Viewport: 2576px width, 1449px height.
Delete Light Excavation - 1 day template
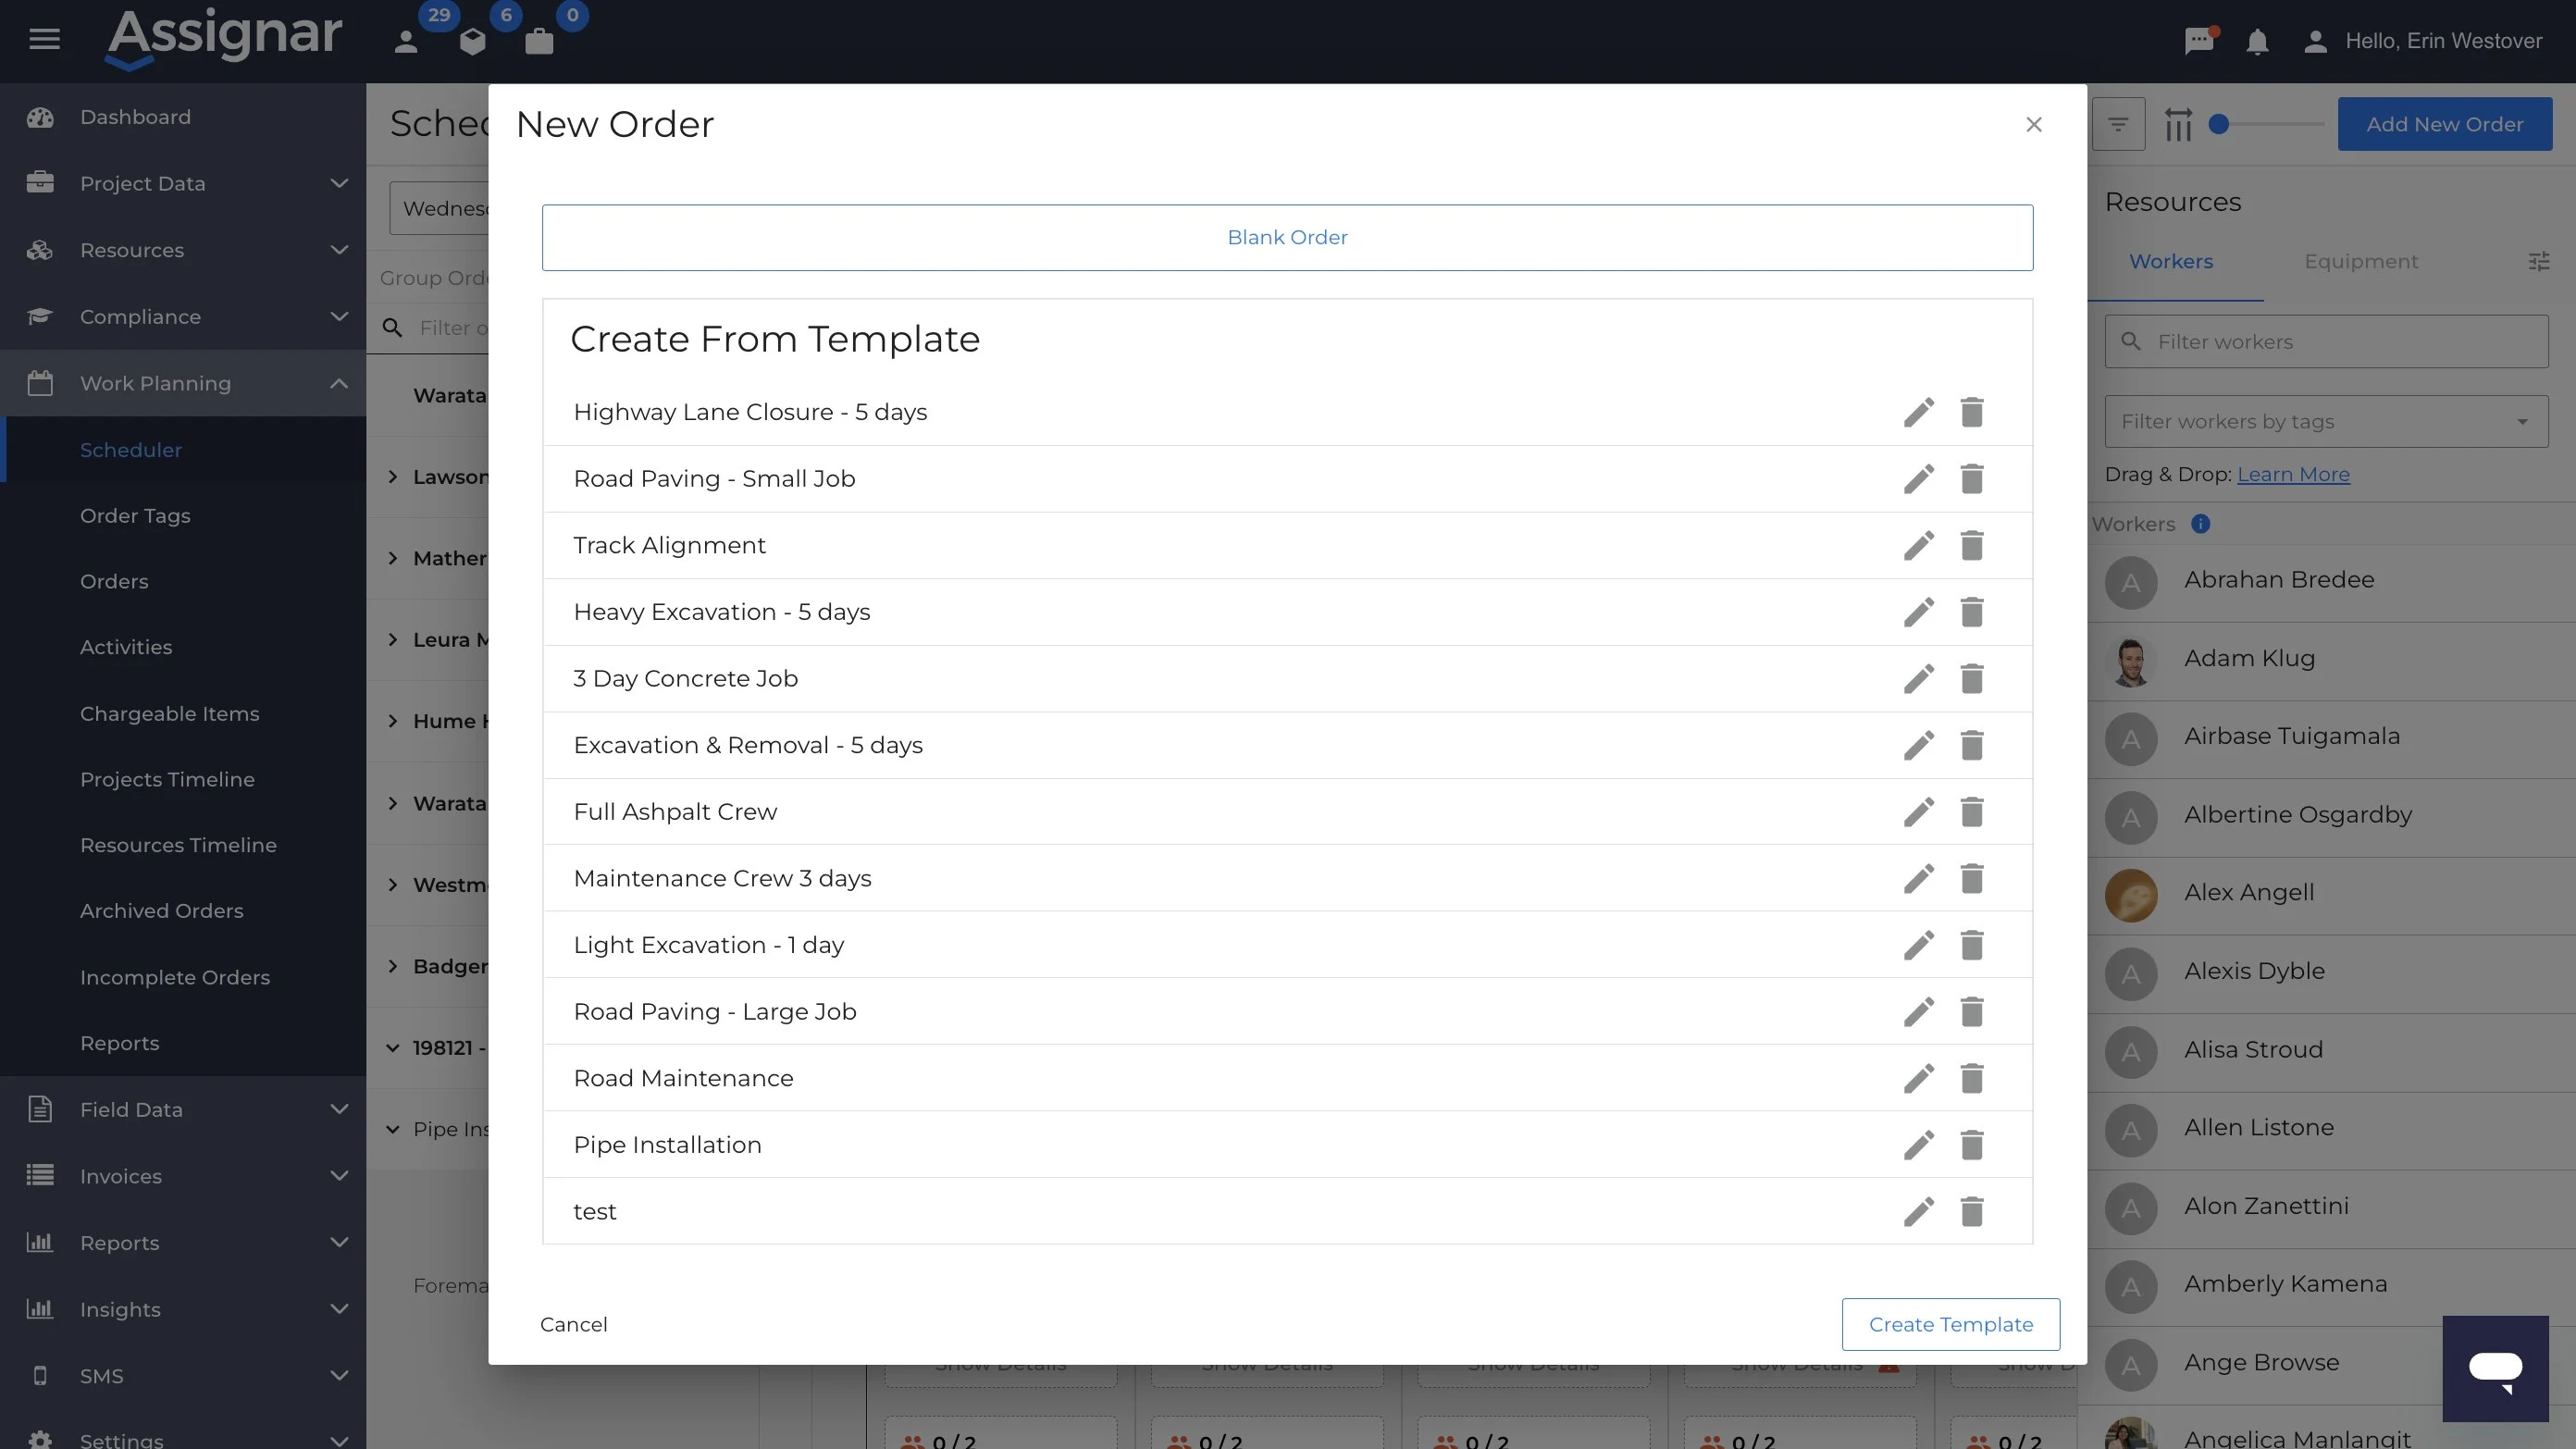pos(1971,945)
